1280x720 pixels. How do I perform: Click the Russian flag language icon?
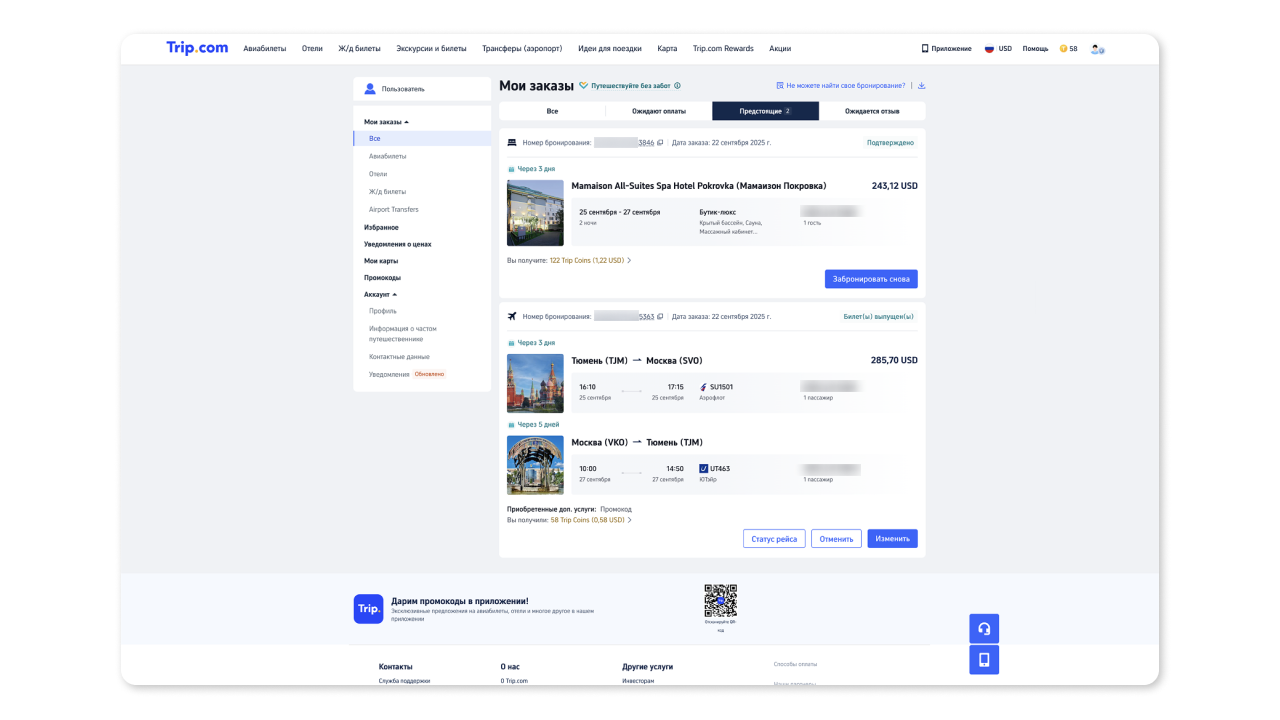[x=989, y=48]
